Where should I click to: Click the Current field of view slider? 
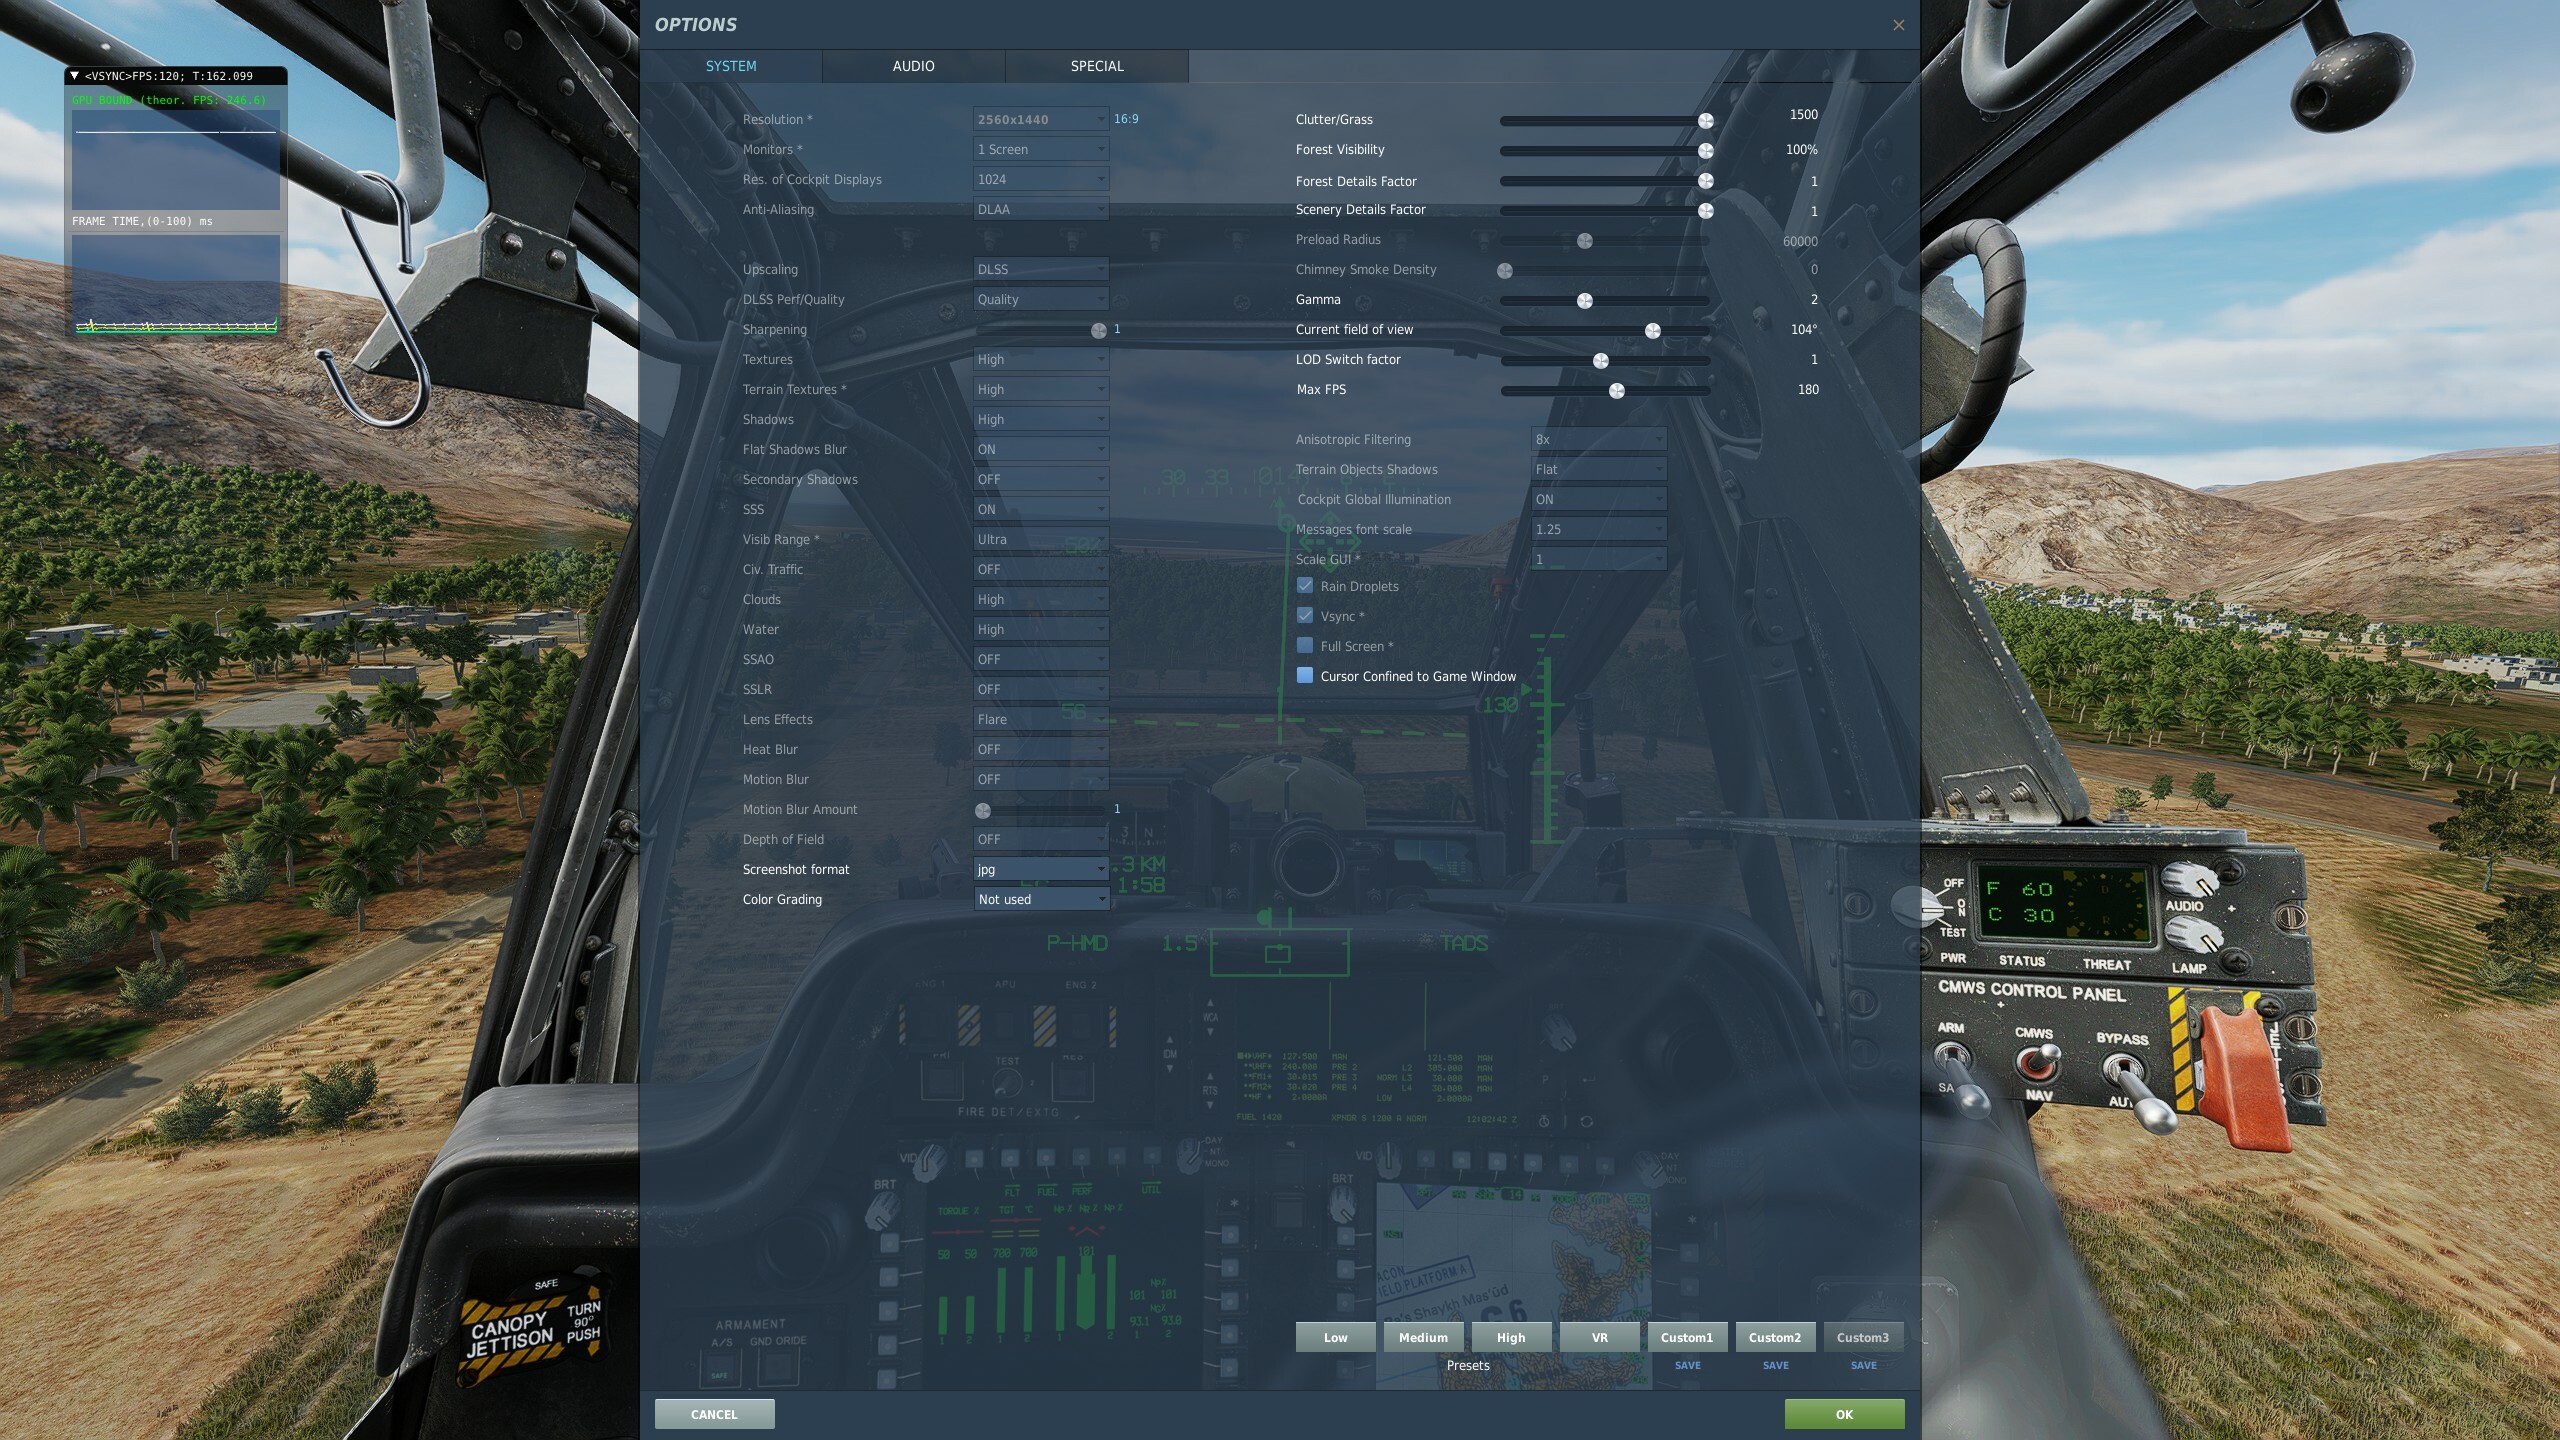(x=1653, y=331)
